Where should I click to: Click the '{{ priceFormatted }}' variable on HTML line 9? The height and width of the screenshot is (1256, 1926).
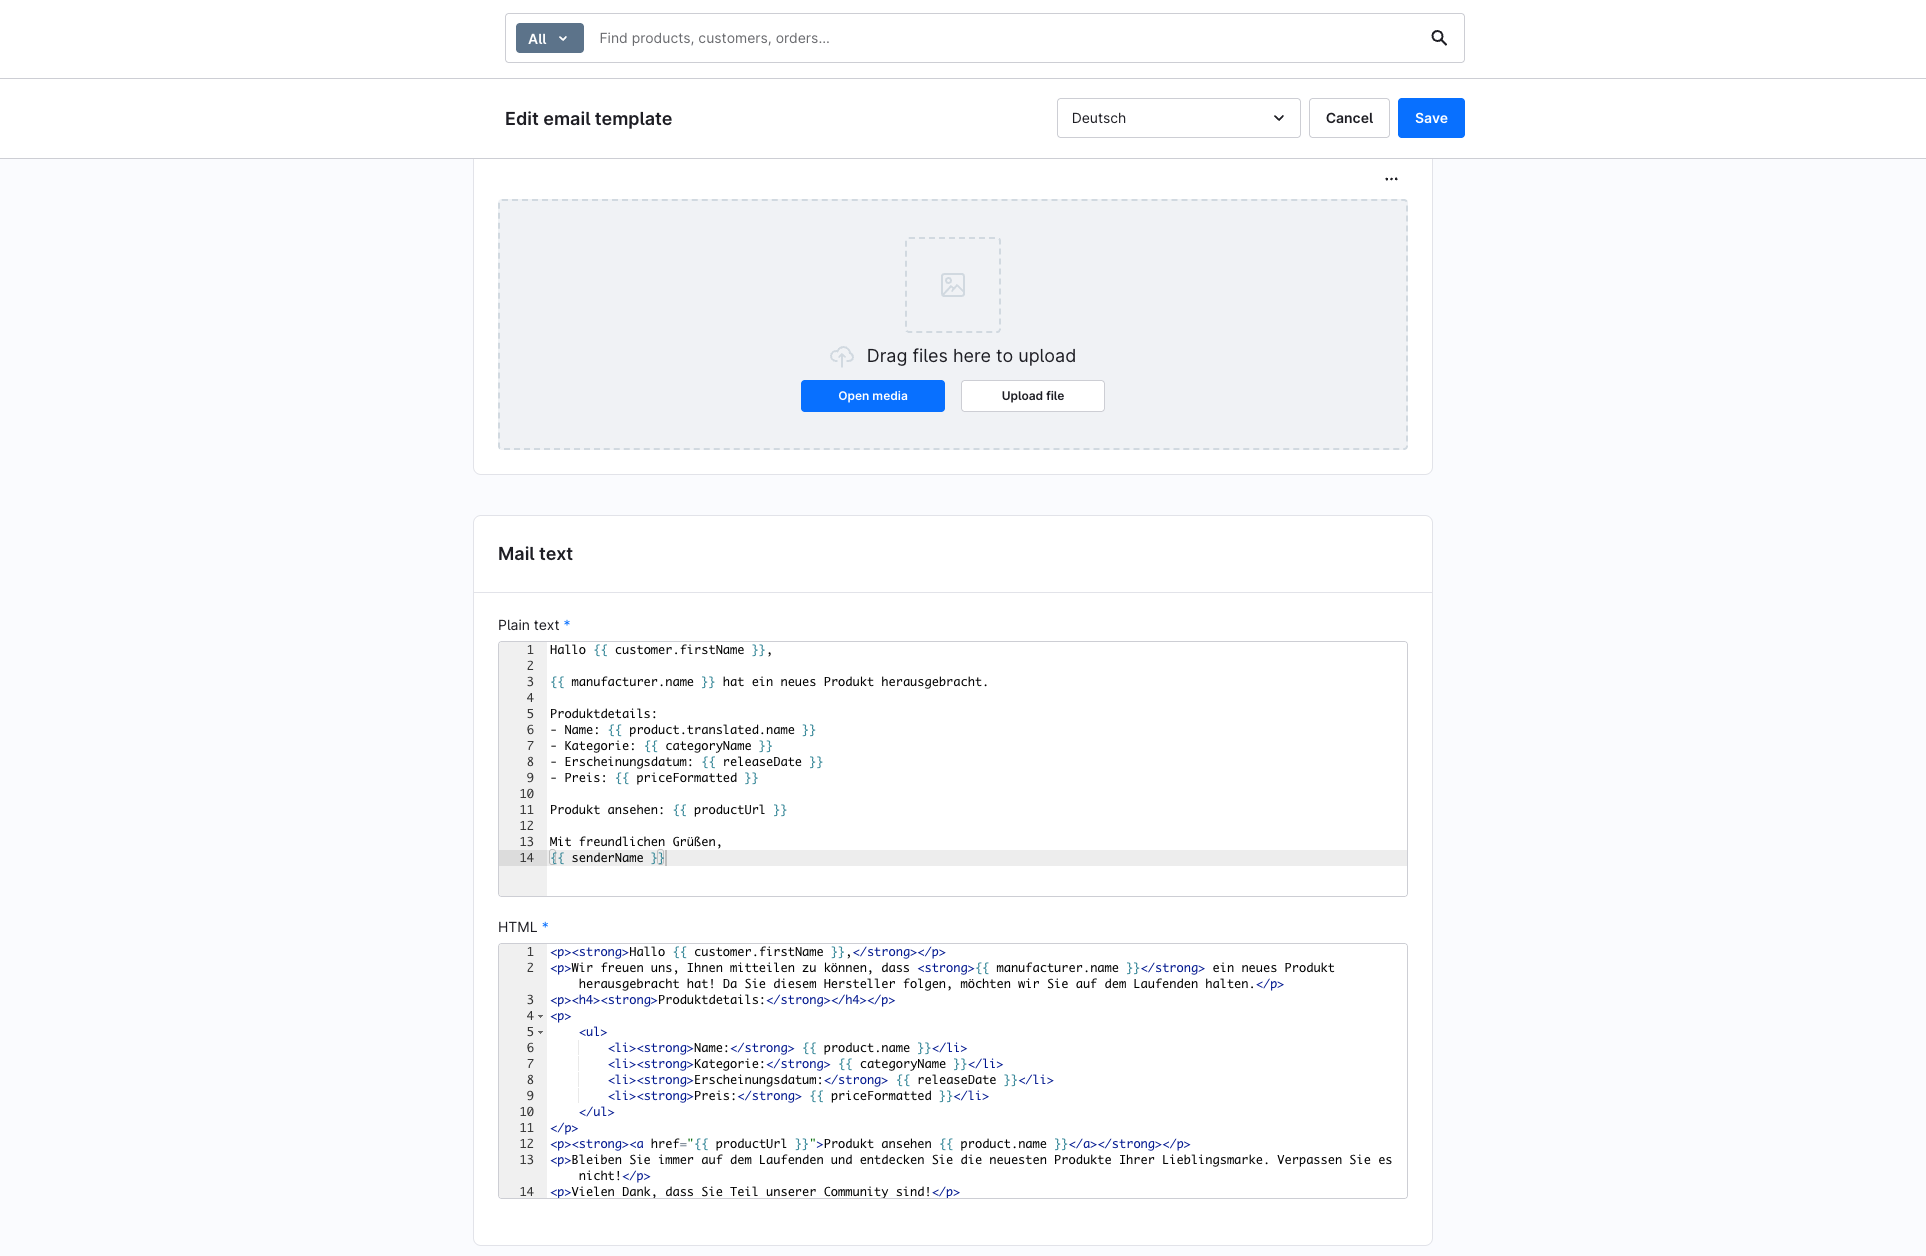click(x=878, y=1096)
